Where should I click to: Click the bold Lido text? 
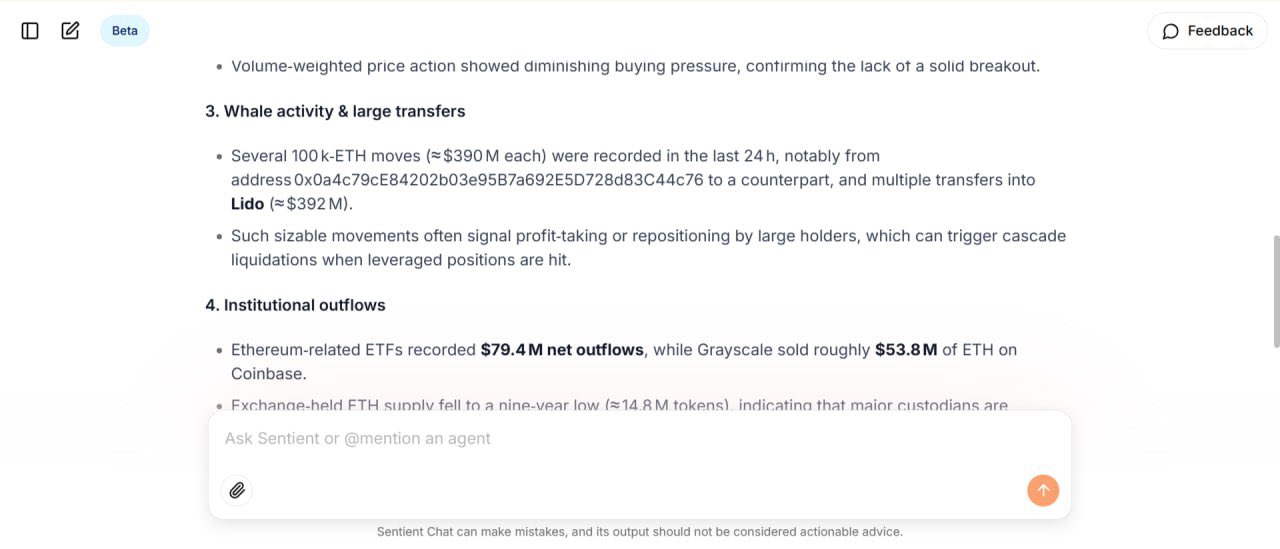point(247,204)
